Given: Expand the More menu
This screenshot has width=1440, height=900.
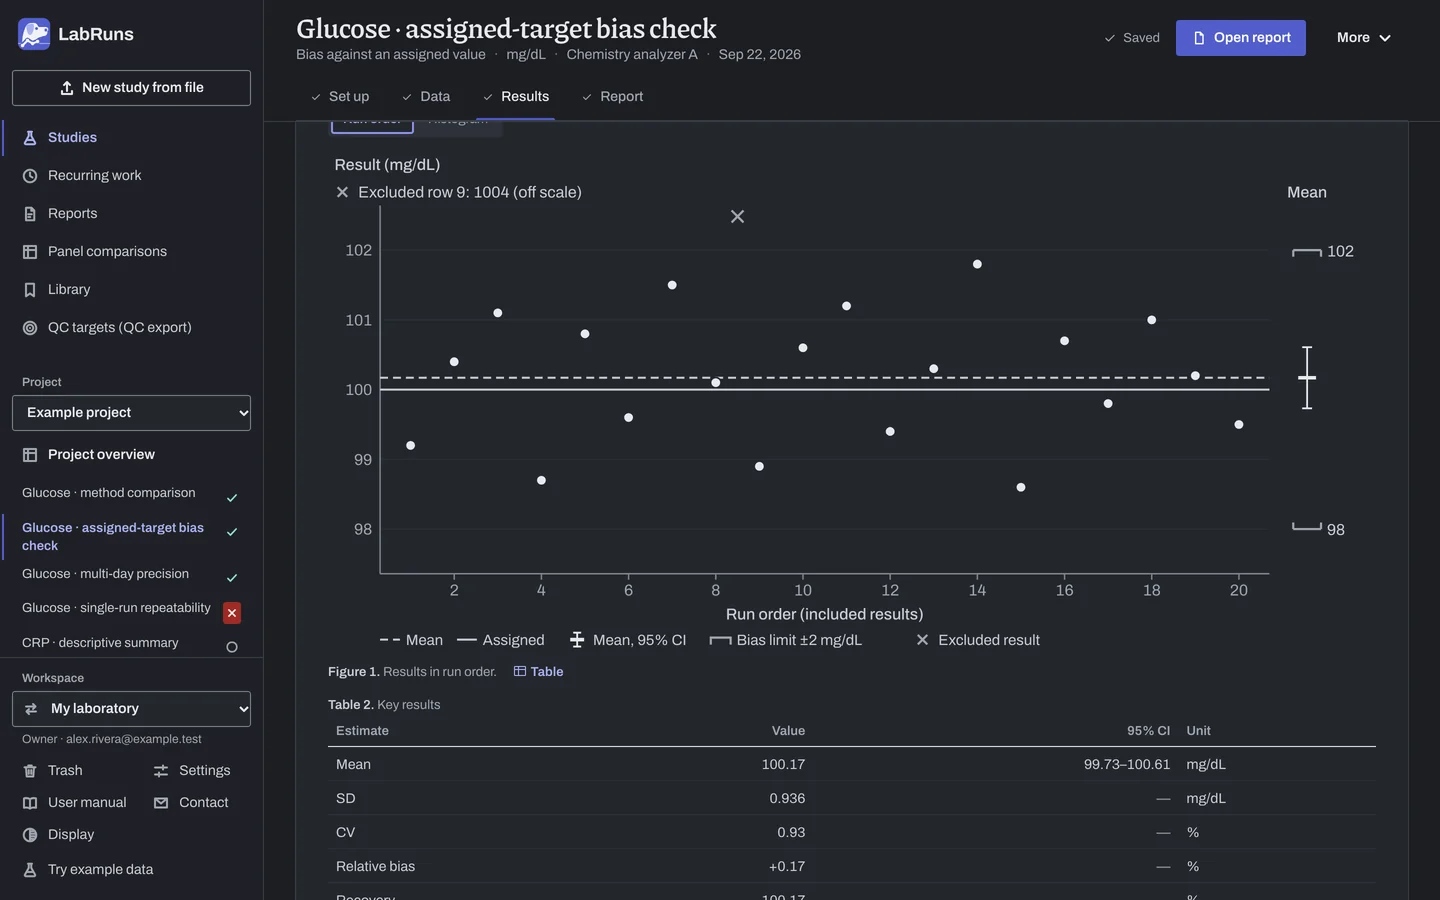Looking at the screenshot, I should (x=1364, y=38).
